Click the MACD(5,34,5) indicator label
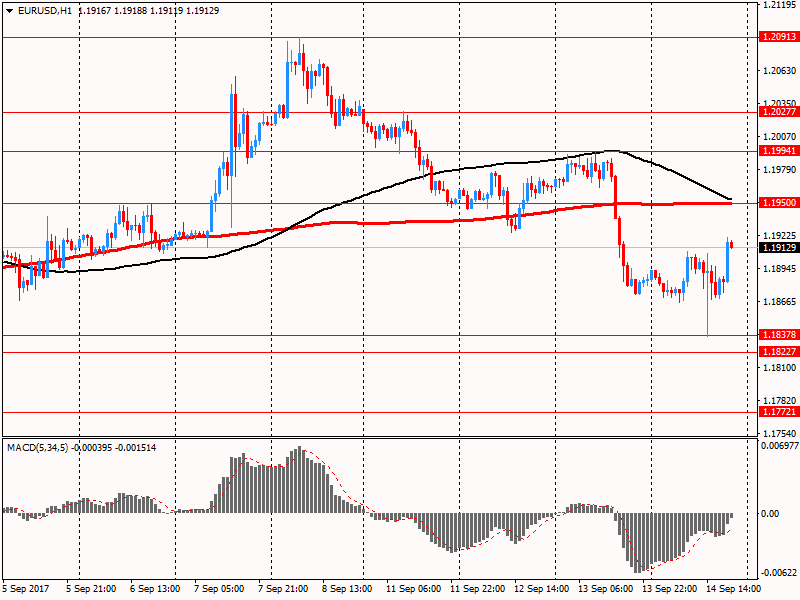 pos(37,447)
